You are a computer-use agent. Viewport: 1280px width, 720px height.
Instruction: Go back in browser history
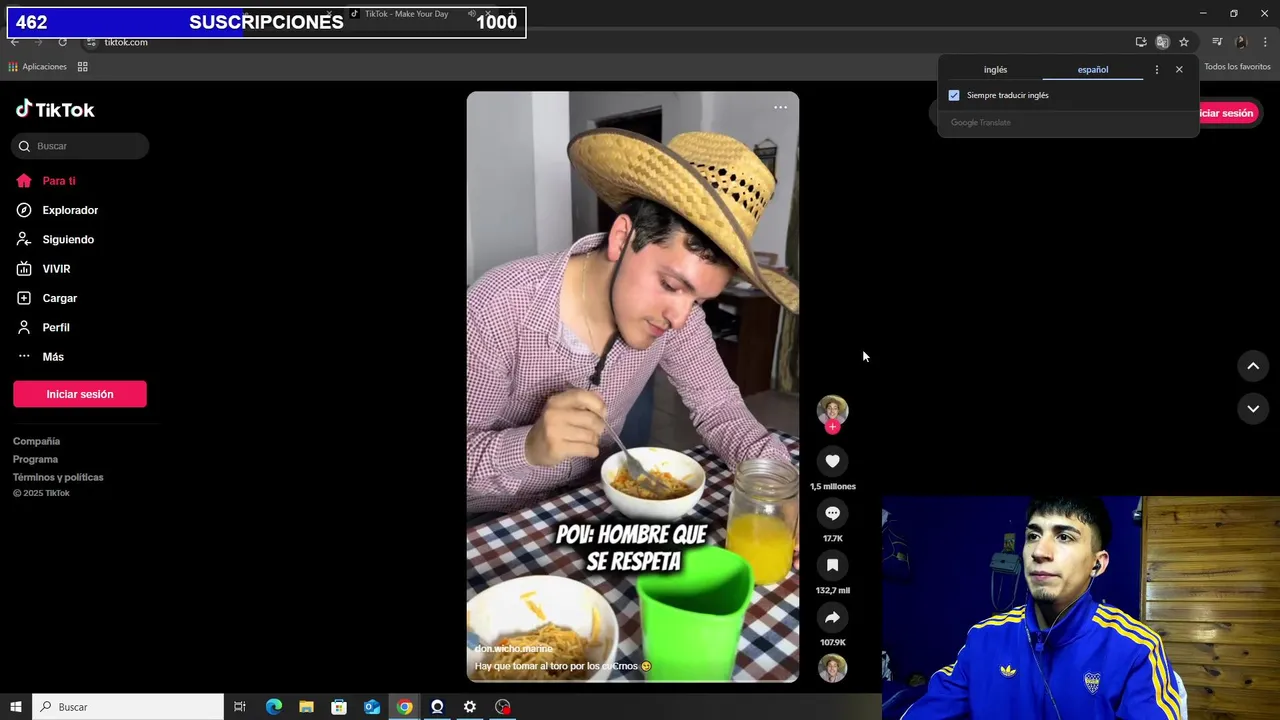pos(14,42)
